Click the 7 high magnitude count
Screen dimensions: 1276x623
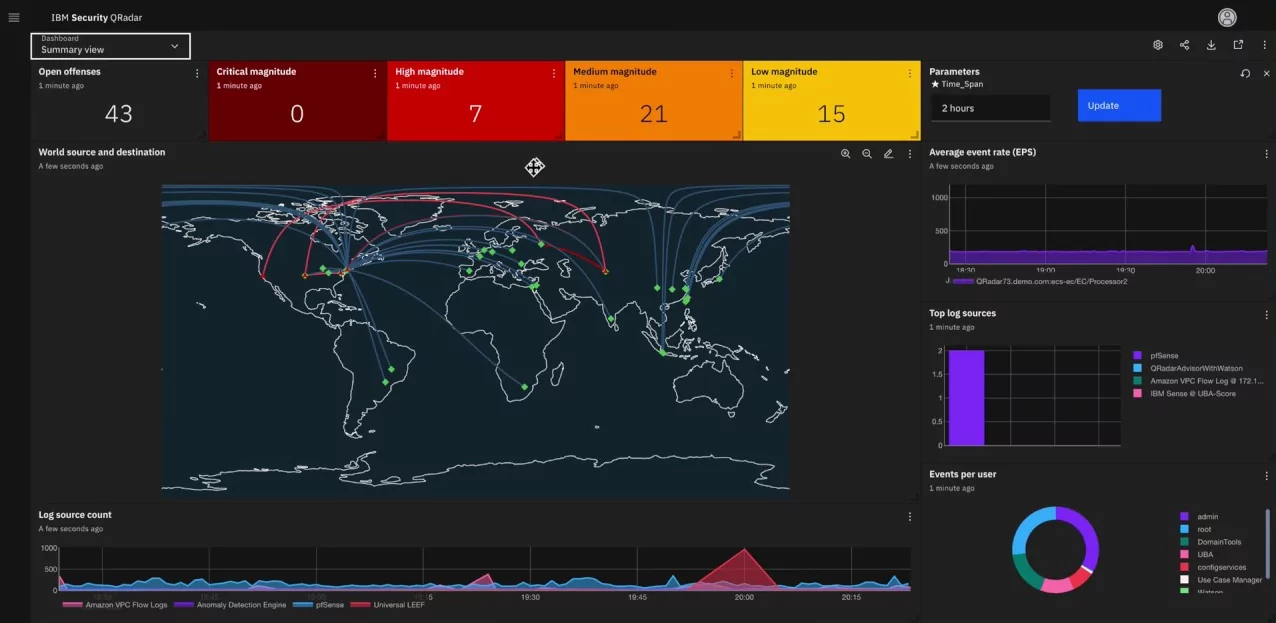tap(476, 114)
